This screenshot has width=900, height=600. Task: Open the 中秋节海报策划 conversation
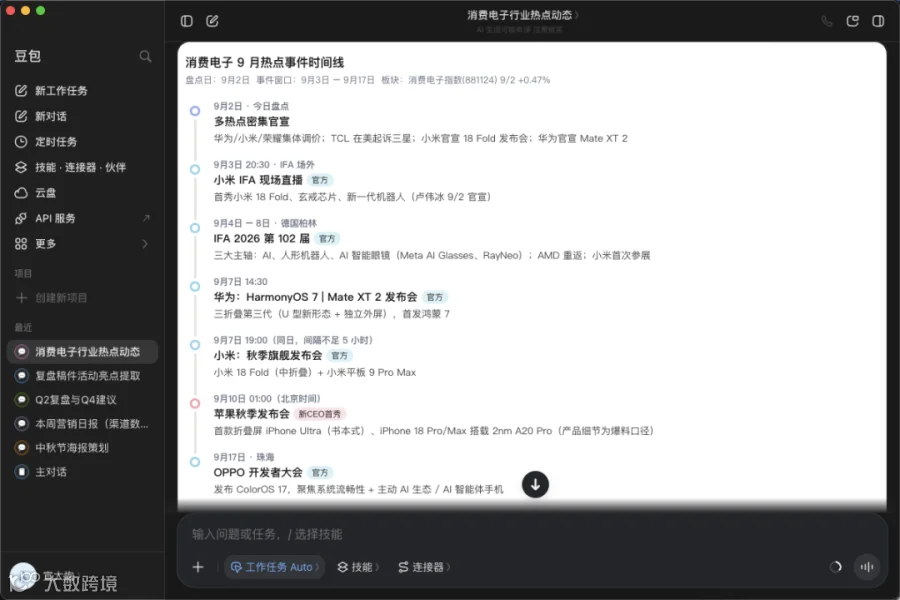coord(83,448)
